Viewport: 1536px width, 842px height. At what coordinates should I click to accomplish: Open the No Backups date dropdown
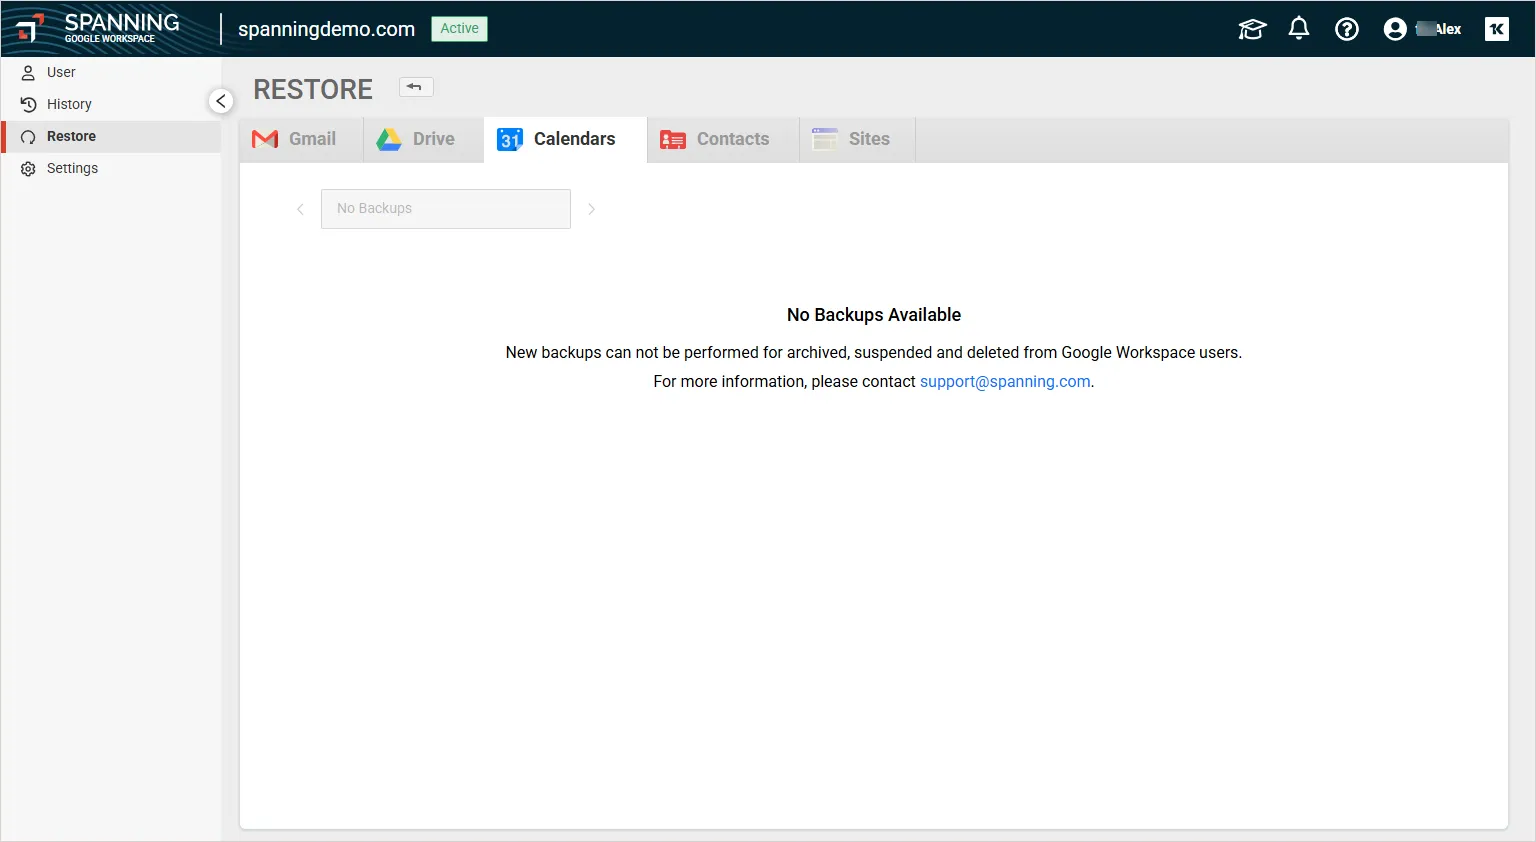point(445,209)
